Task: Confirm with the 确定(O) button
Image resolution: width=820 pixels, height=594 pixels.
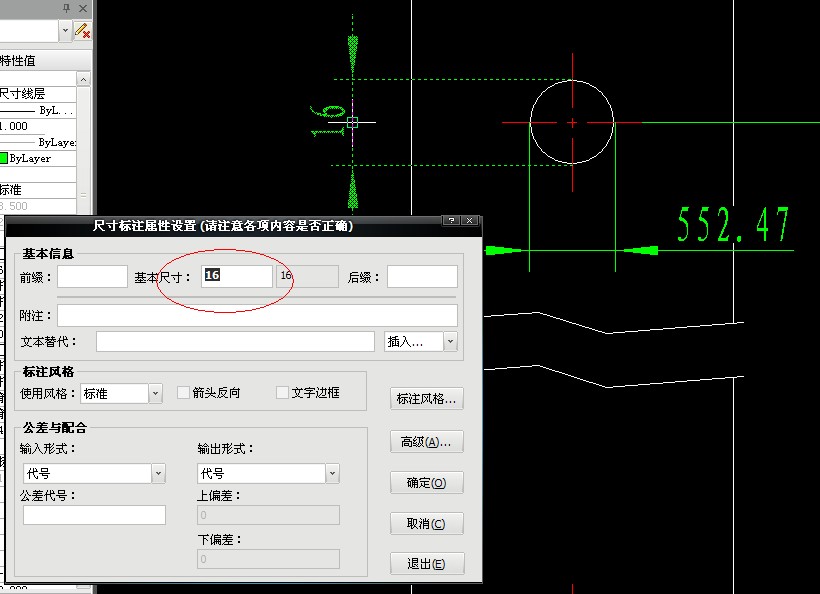Action: click(427, 483)
